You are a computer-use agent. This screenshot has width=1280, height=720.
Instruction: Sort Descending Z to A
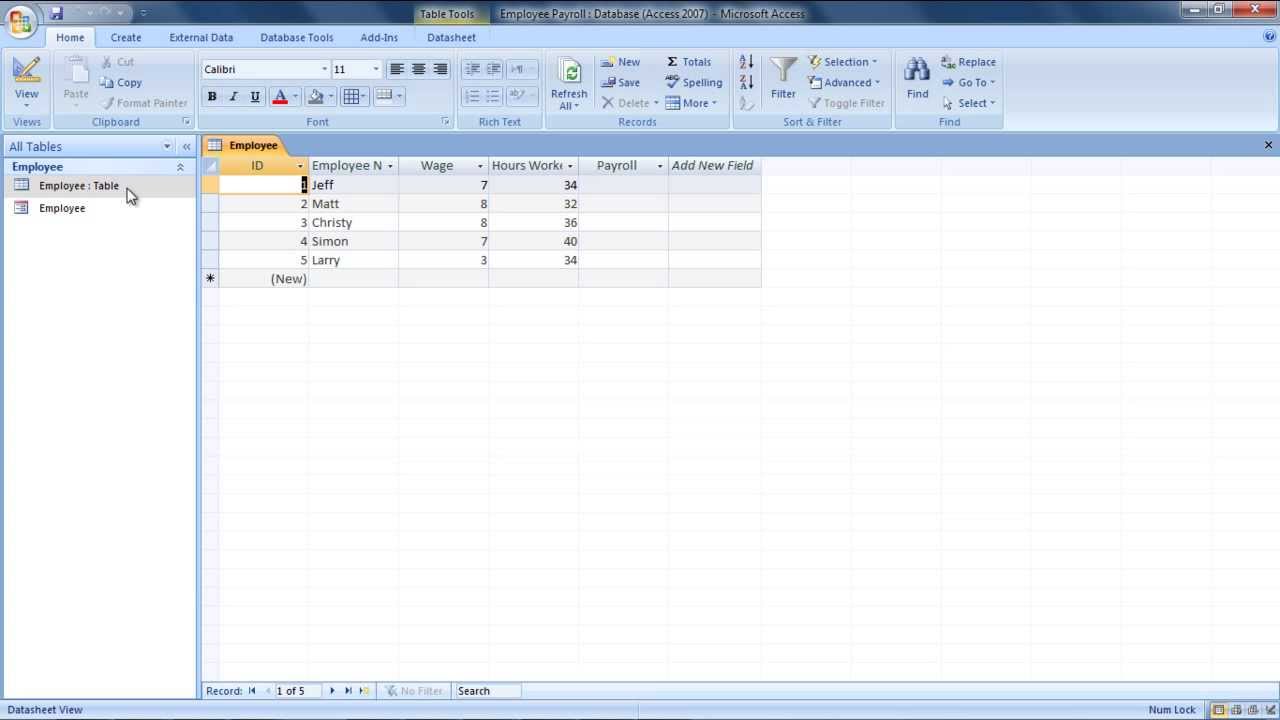tap(746, 82)
